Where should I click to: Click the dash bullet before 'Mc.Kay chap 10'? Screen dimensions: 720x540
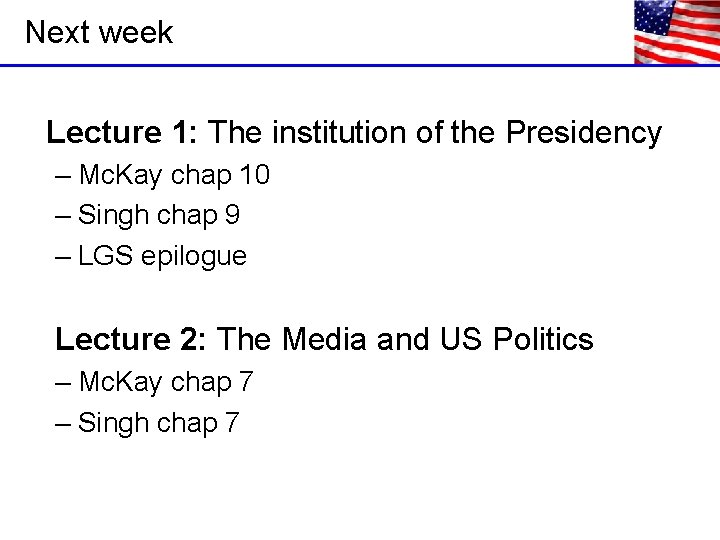[x=64, y=175]
